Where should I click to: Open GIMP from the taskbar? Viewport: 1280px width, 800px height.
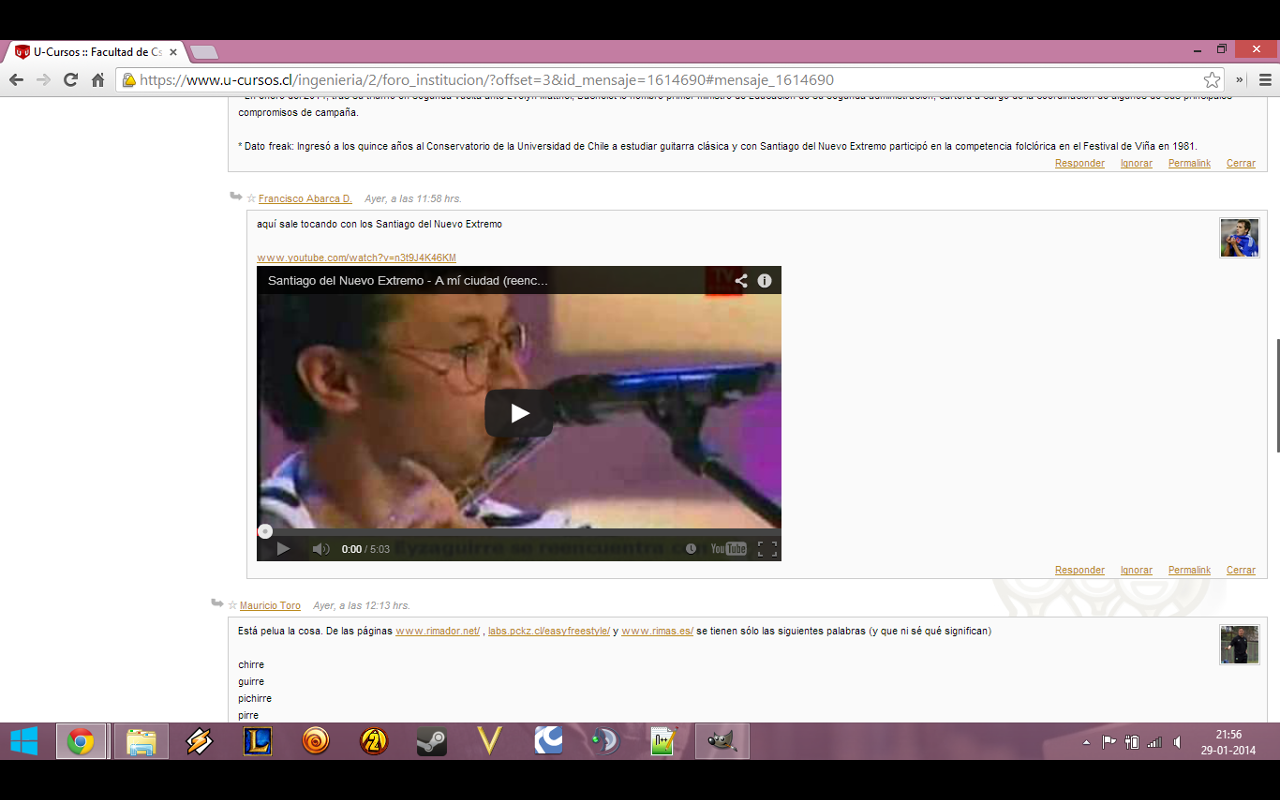point(721,741)
